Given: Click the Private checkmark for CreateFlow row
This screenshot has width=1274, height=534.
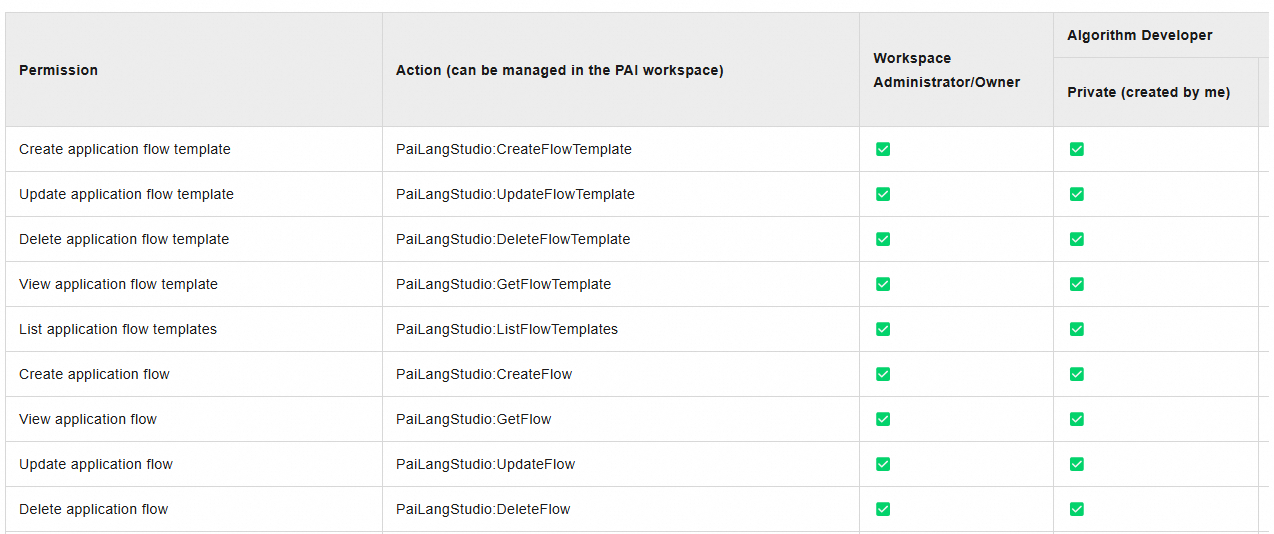Looking at the screenshot, I should coord(1077,374).
